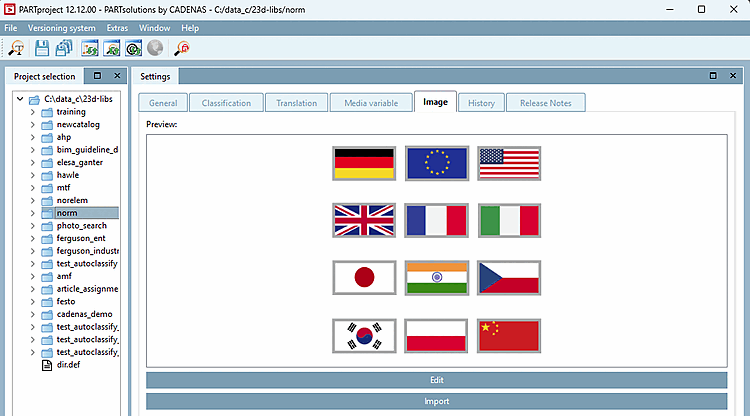Click the stacked floppy disks save-all icon
This screenshot has height=416, width=750.
(64, 48)
